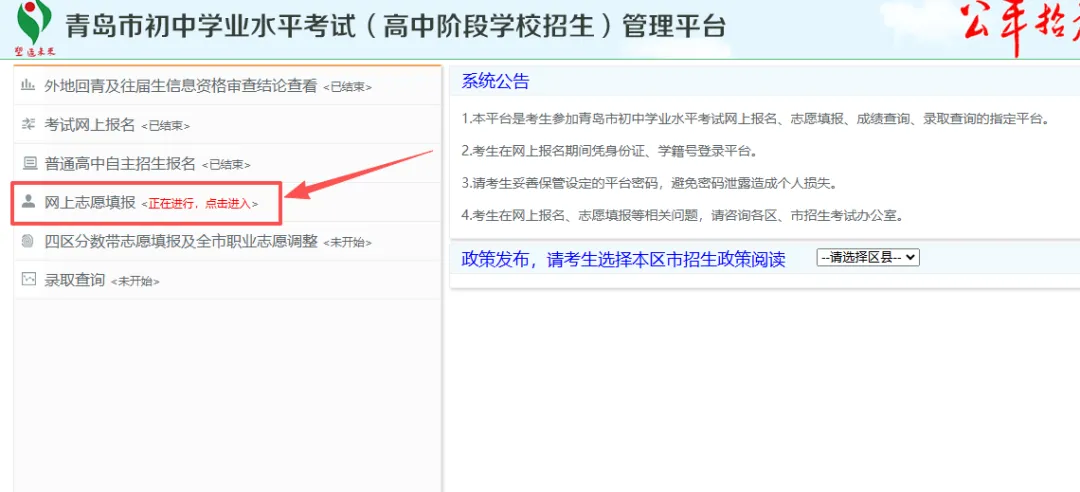Click the green and red platform logo

click(34, 29)
